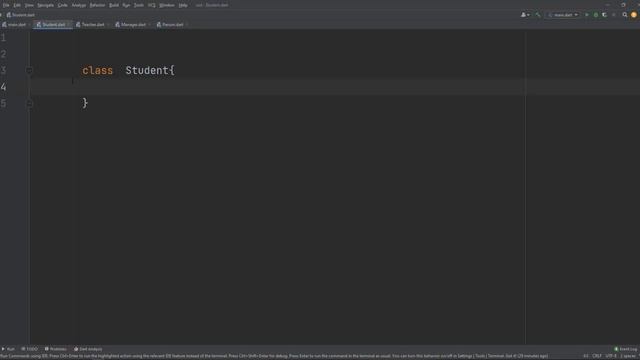The image size is (640, 360).
Task: Close the Teacher.dart tab
Action: click(108, 25)
